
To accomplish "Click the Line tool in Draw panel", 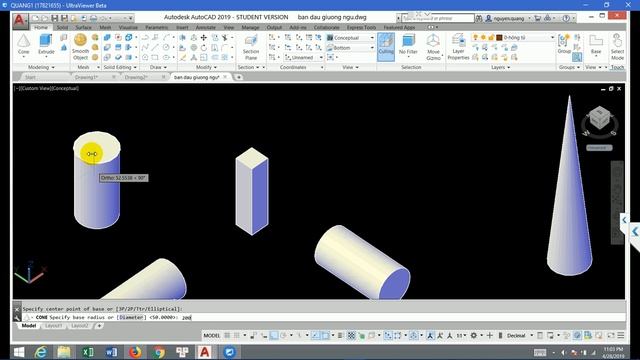I will click(155, 47).
